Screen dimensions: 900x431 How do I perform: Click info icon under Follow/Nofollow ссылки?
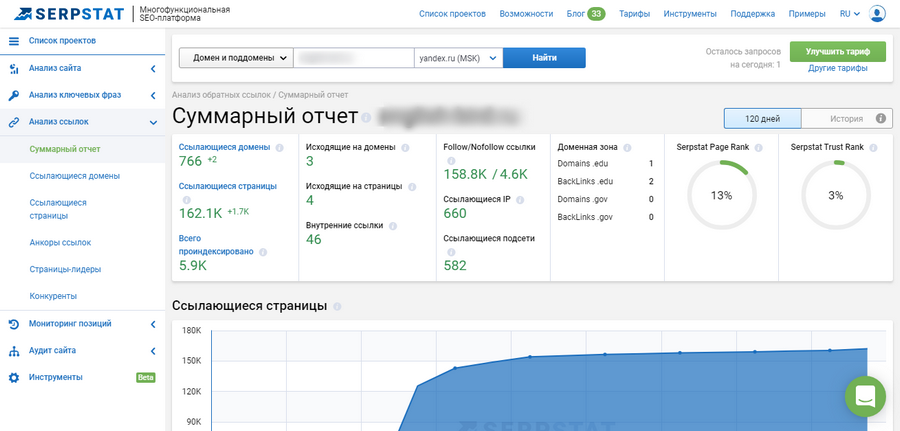point(451,161)
